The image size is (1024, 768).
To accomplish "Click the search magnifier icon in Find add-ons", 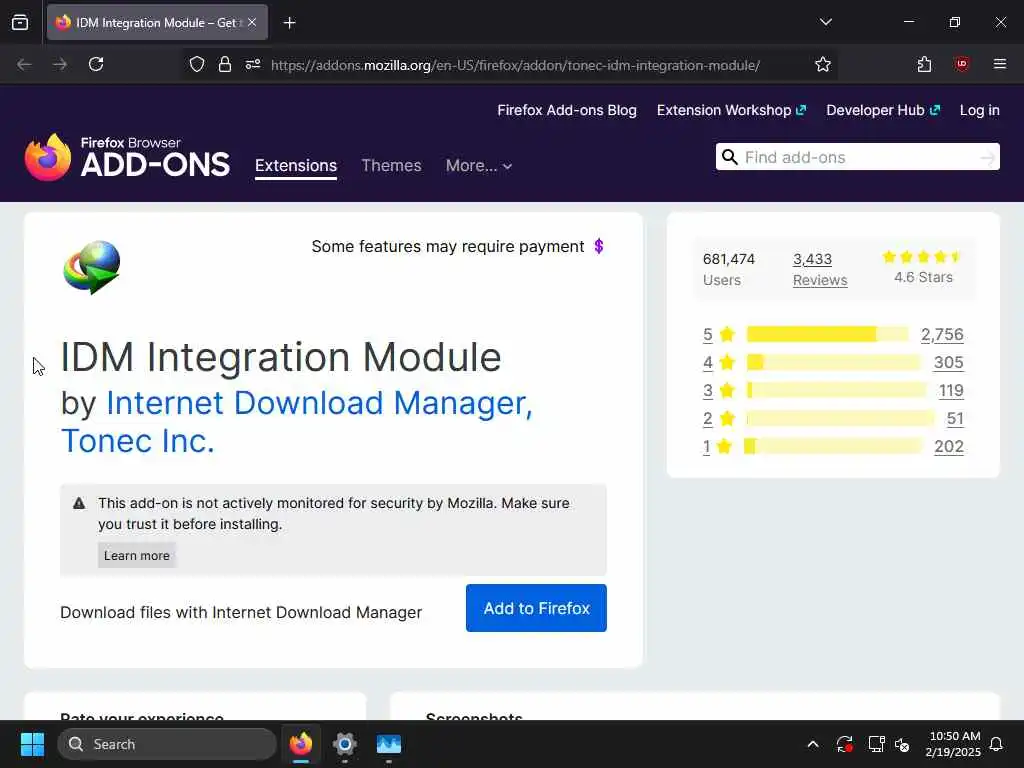I will pos(730,157).
